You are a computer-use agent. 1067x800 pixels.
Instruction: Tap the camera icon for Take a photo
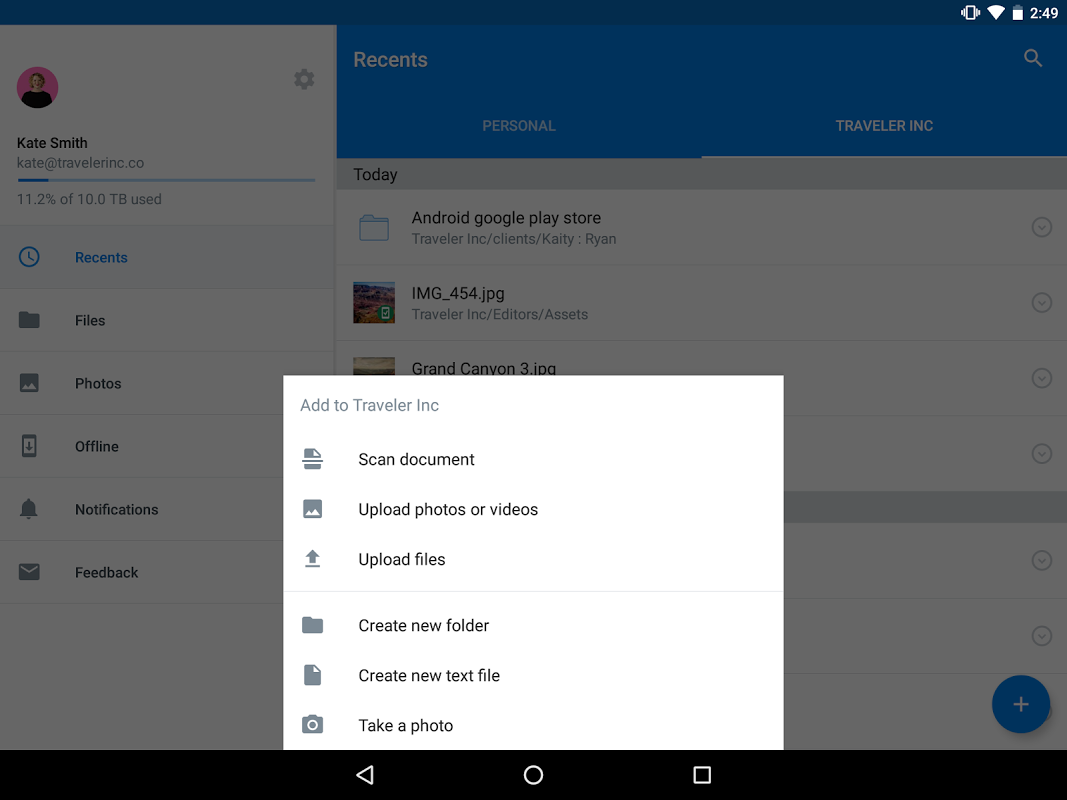pos(312,724)
